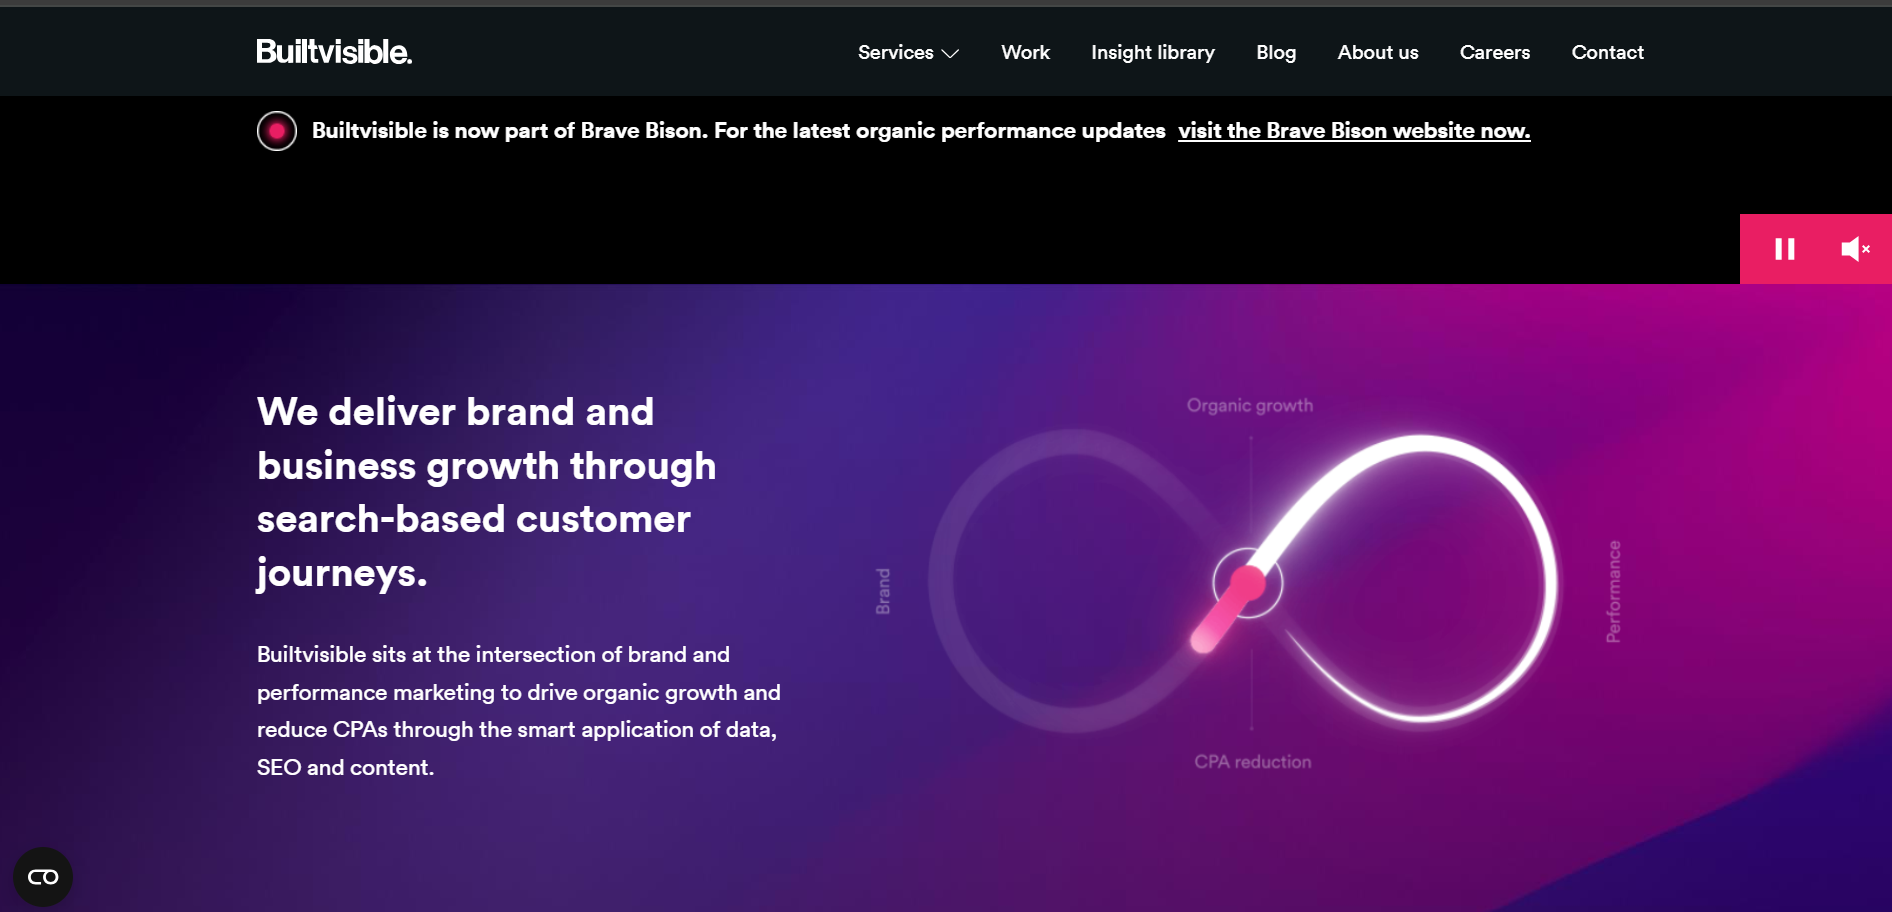The width and height of the screenshot is (1892, 912).
Task: Visit the Careers page
Action: coord(1495,52)
